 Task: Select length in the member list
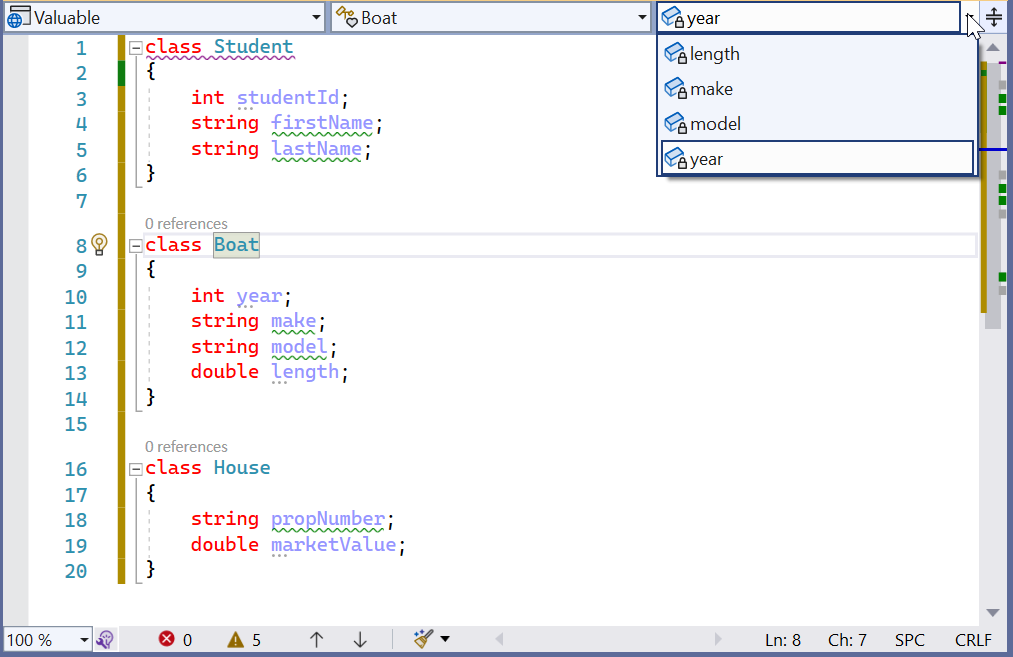point(817,54)
